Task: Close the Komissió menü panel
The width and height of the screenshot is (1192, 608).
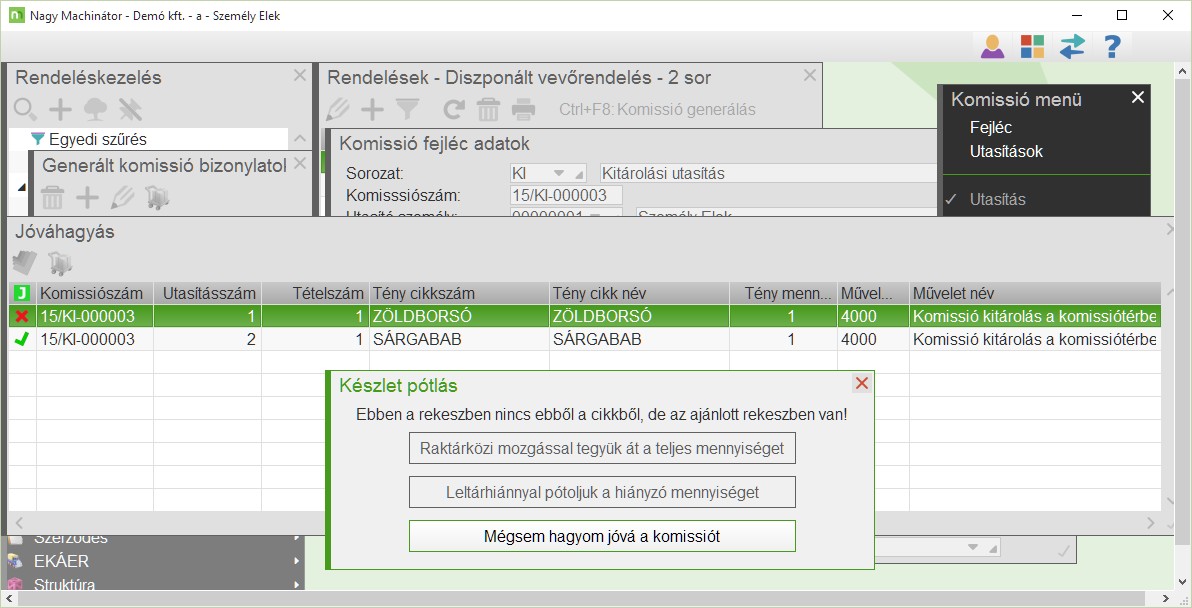Action: click(x=1137, y=97)
